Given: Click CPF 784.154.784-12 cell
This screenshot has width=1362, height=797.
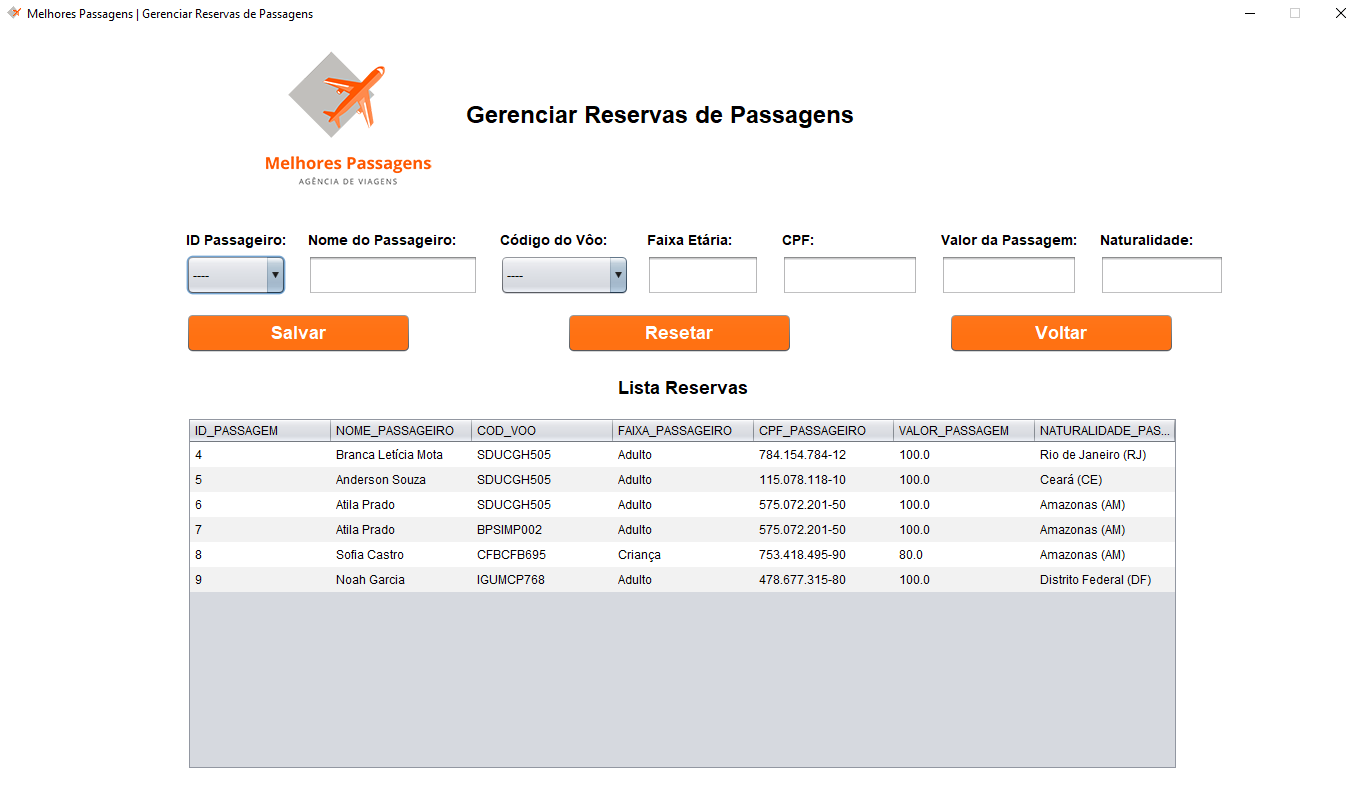Looking at the screenshot, I should 824,455.
